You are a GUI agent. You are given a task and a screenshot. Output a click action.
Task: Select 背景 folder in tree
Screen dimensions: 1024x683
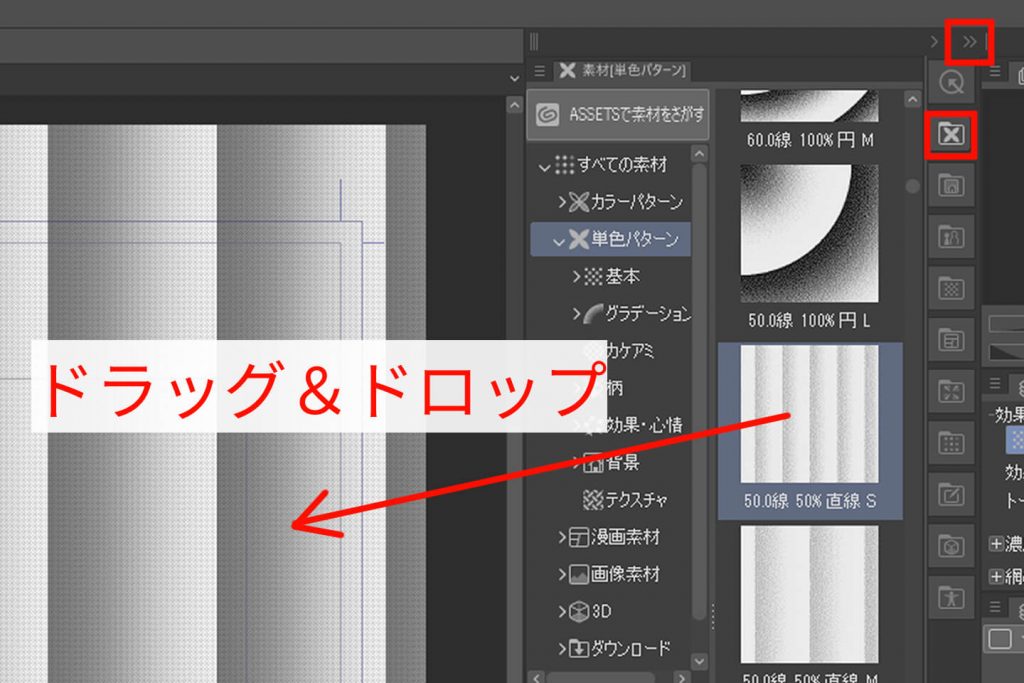[622, 462]
